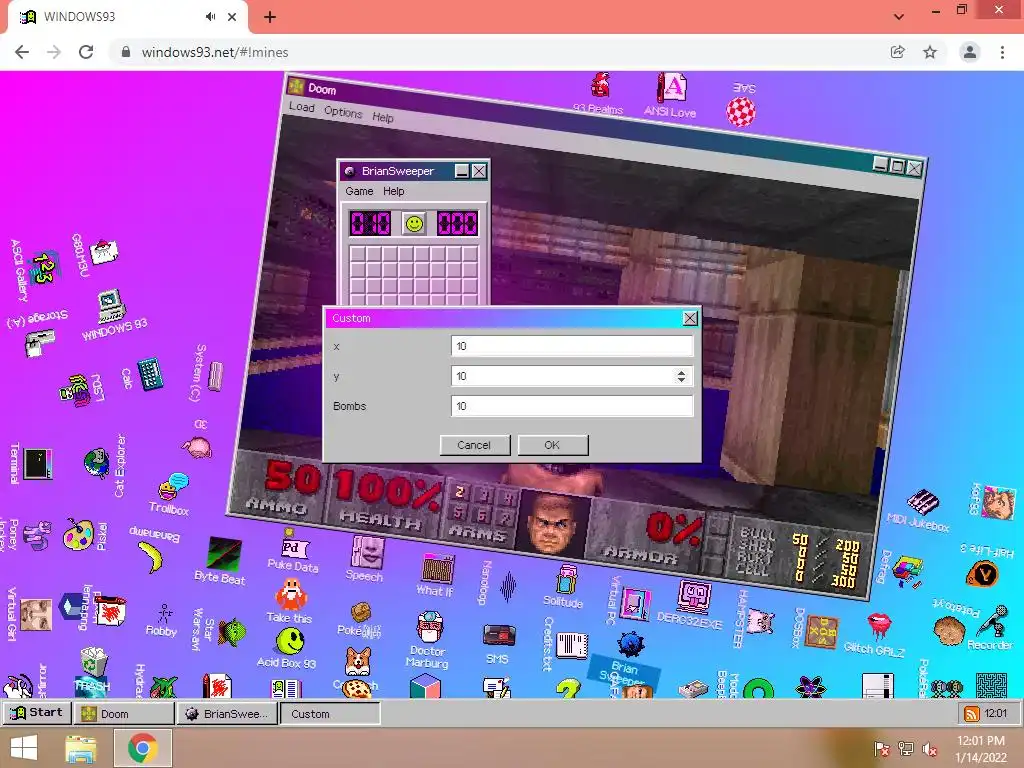The height and width of the screenshot is (768, 1024).
Task: Open a new browser tab
Action: pyautogui.click(x=270, y=17)
